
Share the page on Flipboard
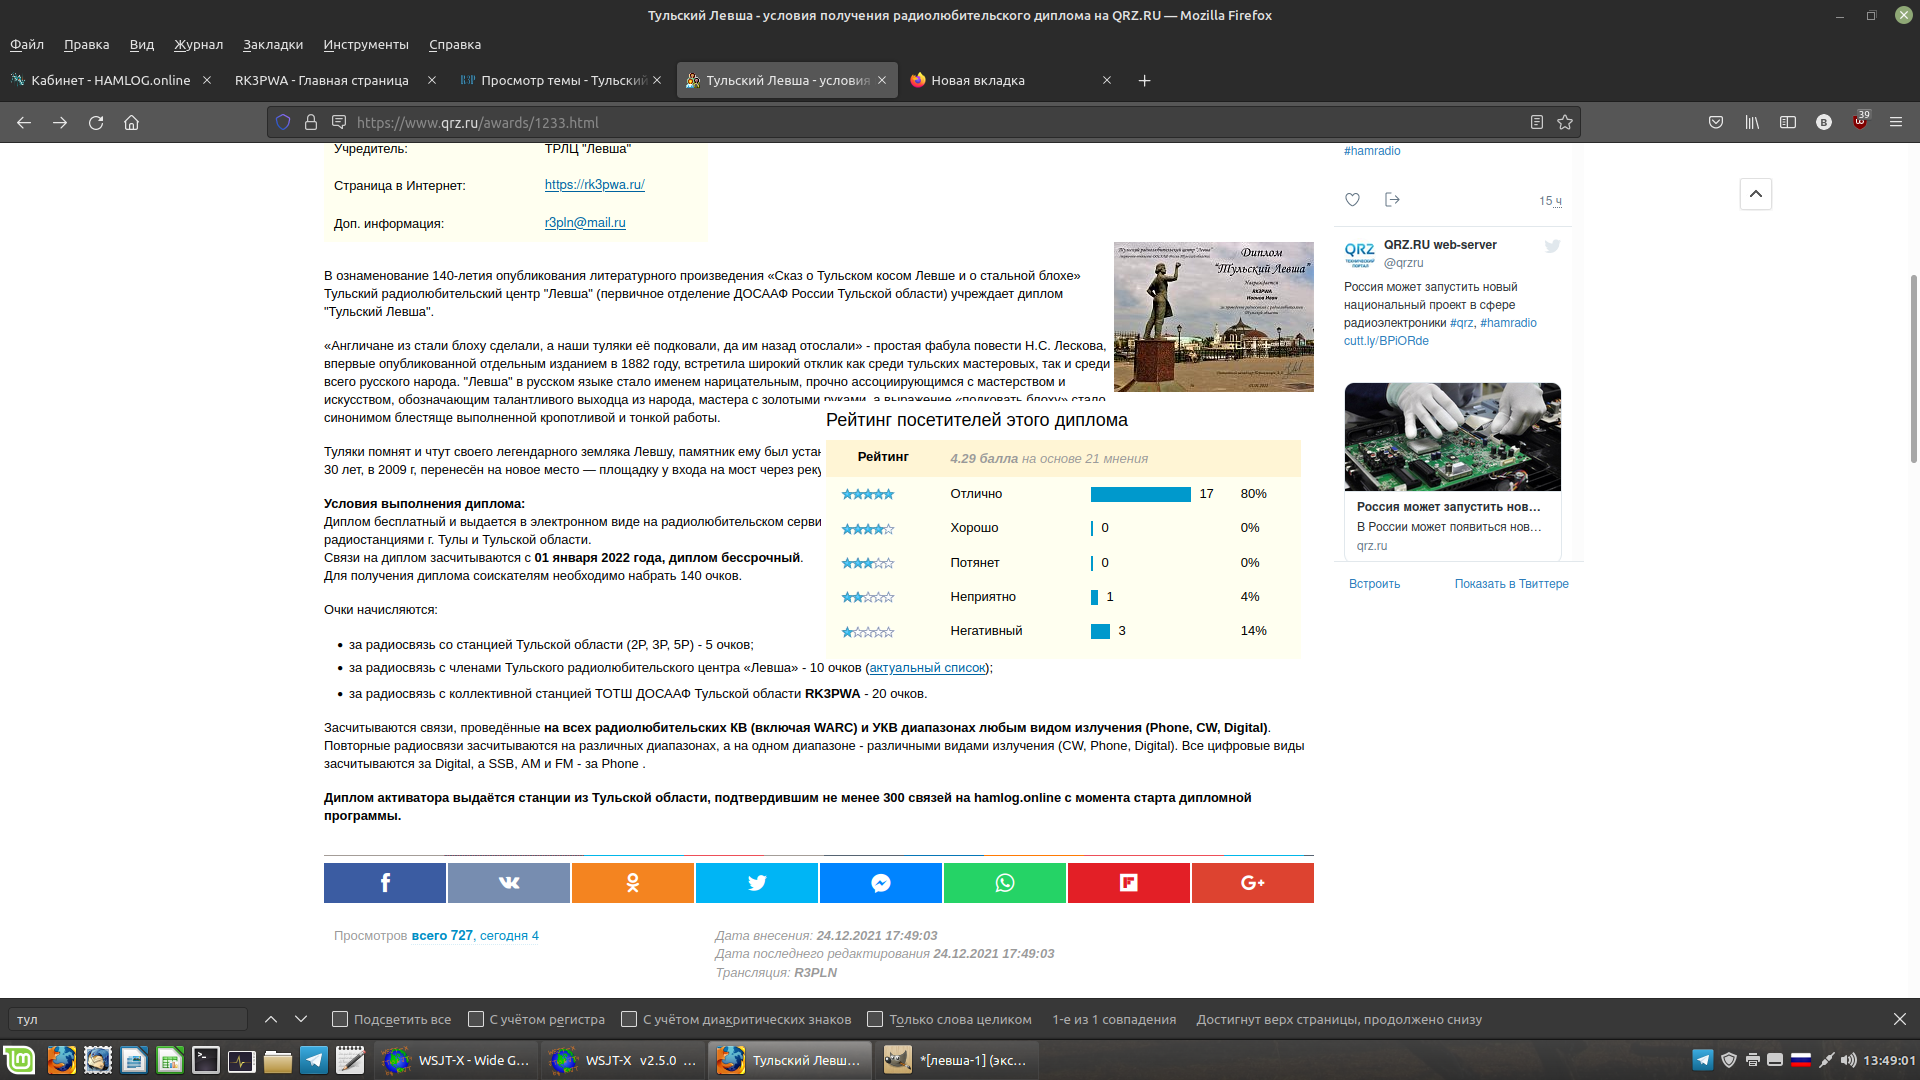1129,883
